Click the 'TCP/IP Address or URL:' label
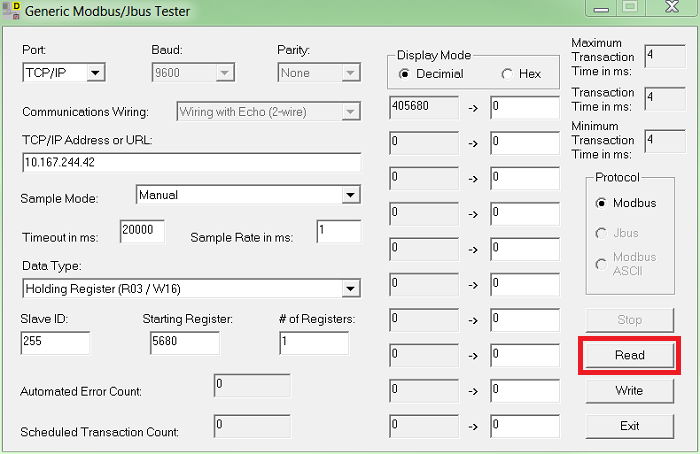The width and height of the screenshot is (700, 454). 88,140
